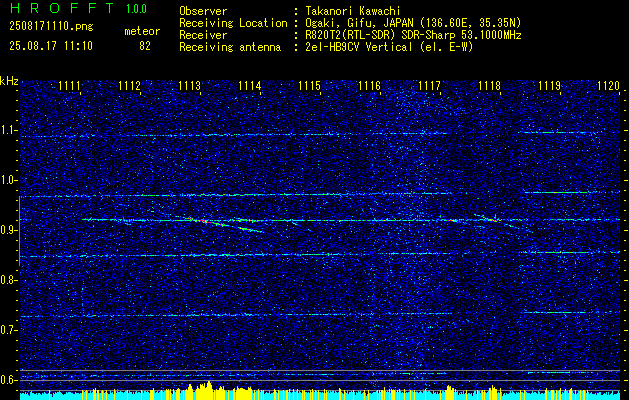Click the 1112 time marker
Viewport: 629px width, 400px height.
[x=130, y=86]
